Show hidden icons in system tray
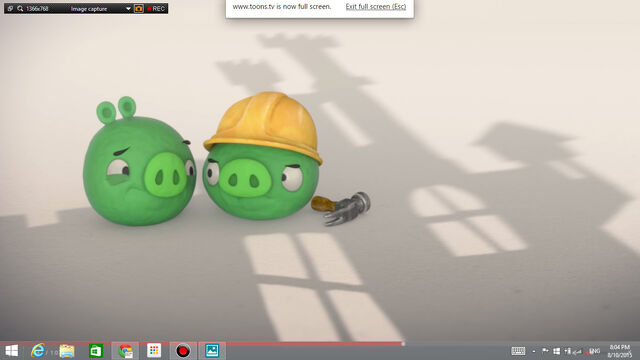640x360 pixels. pyautogui.click(x=533, y=351)
